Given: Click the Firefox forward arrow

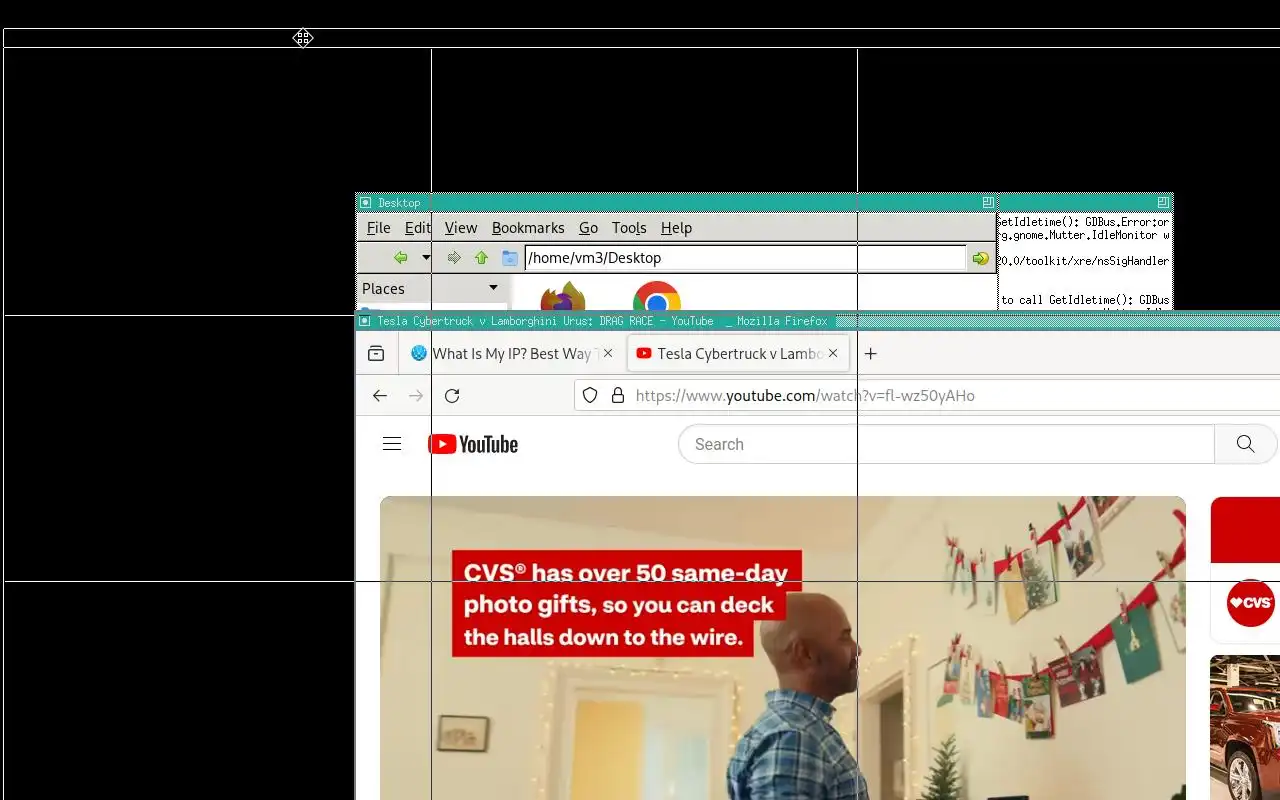Looking at the screenshot, I should [416, 396].
